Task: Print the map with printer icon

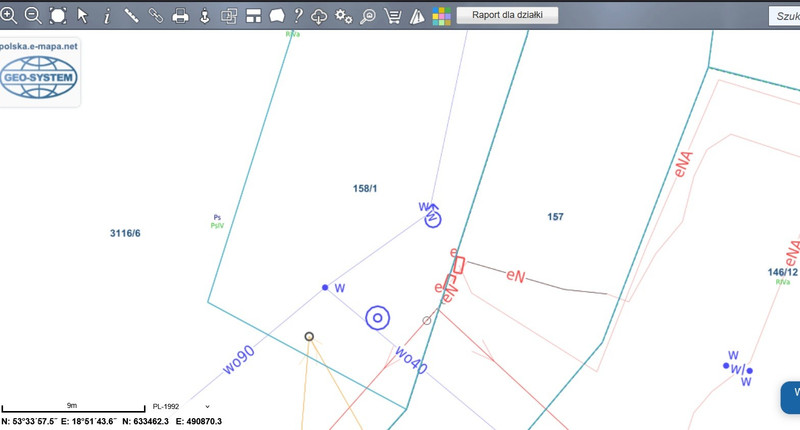Action: coord(181,16)
